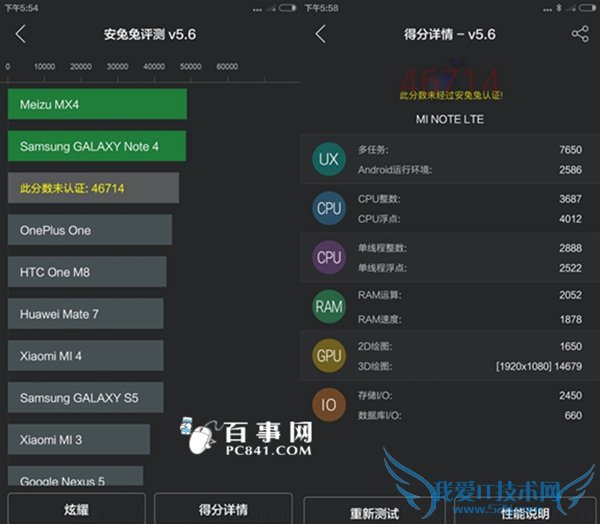Open the right screen's Bluetooth status icon
Screen dimensions: 600x524
coord(559,8)
